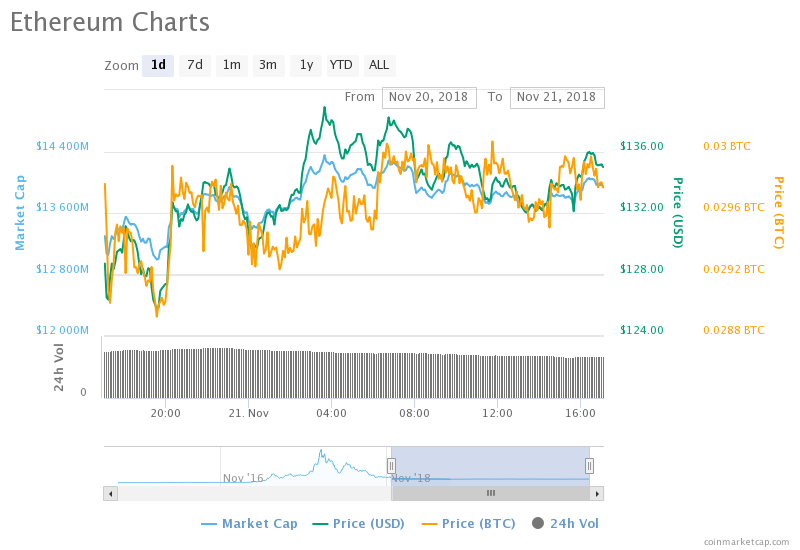Screen dimensions: 800x550
Task: Click the $136.00 price axis label
Action: tap(642, 146)
